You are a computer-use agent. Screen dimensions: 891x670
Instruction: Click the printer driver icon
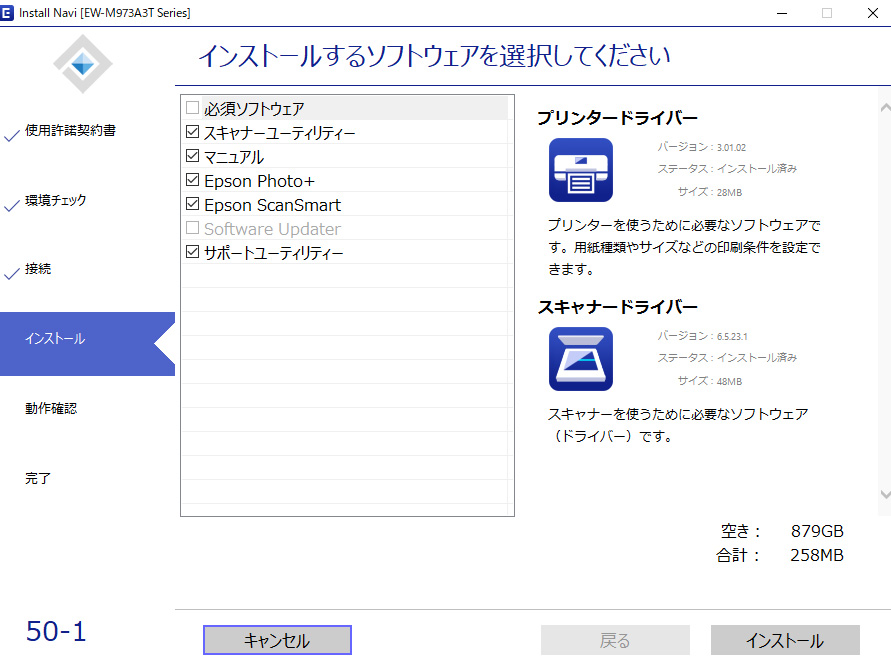pyautogui.click(x=580, y=170)
